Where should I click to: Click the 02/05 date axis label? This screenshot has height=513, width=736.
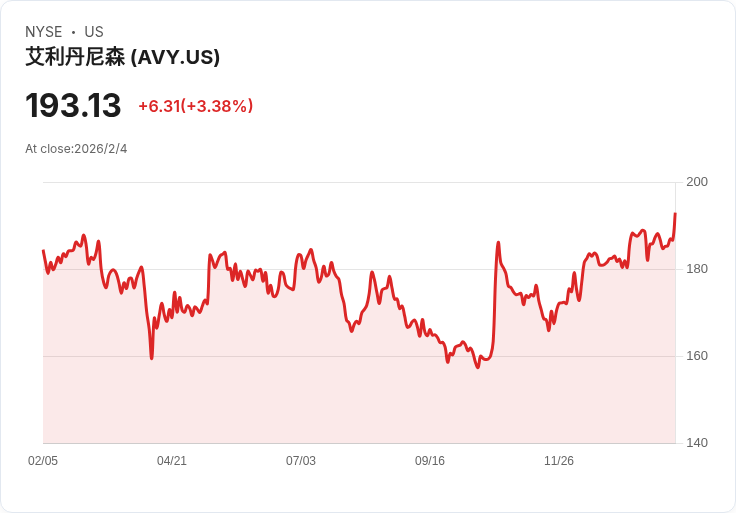[x=43, y=460]
